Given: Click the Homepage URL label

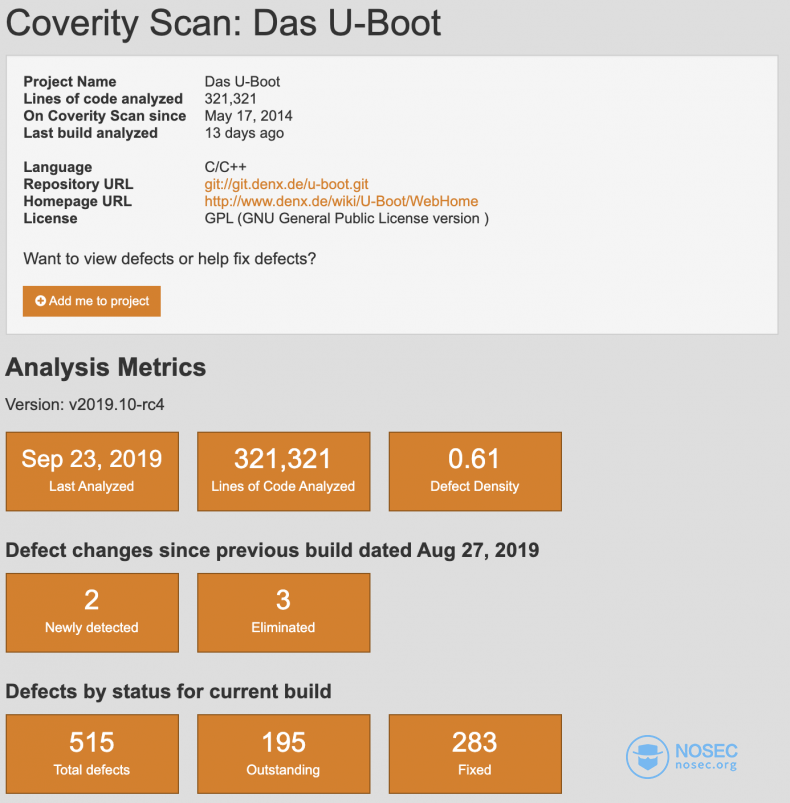Looking at the screenshot, I should [77, 201].
